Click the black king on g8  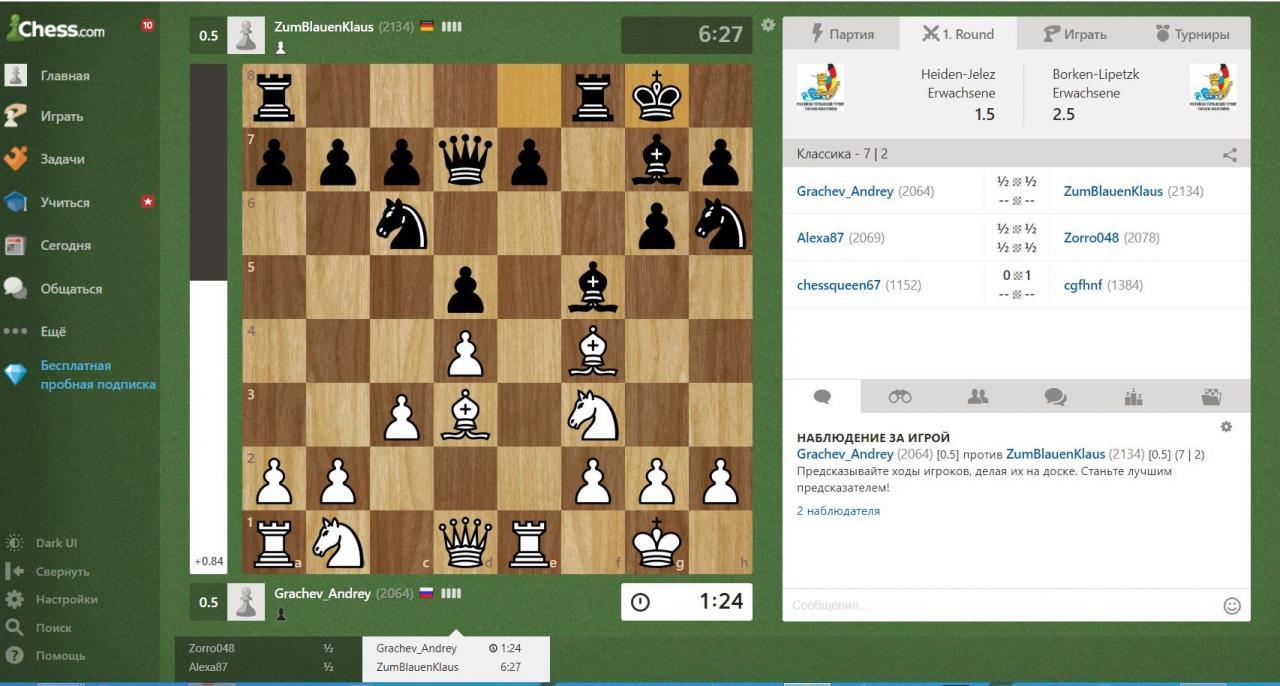[657, 96]
